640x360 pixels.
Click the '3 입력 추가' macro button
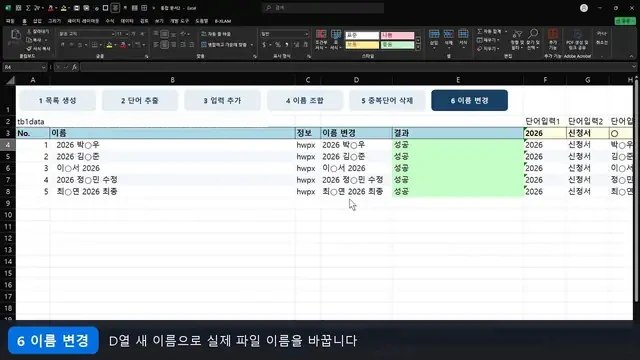[x=222, y=100]
